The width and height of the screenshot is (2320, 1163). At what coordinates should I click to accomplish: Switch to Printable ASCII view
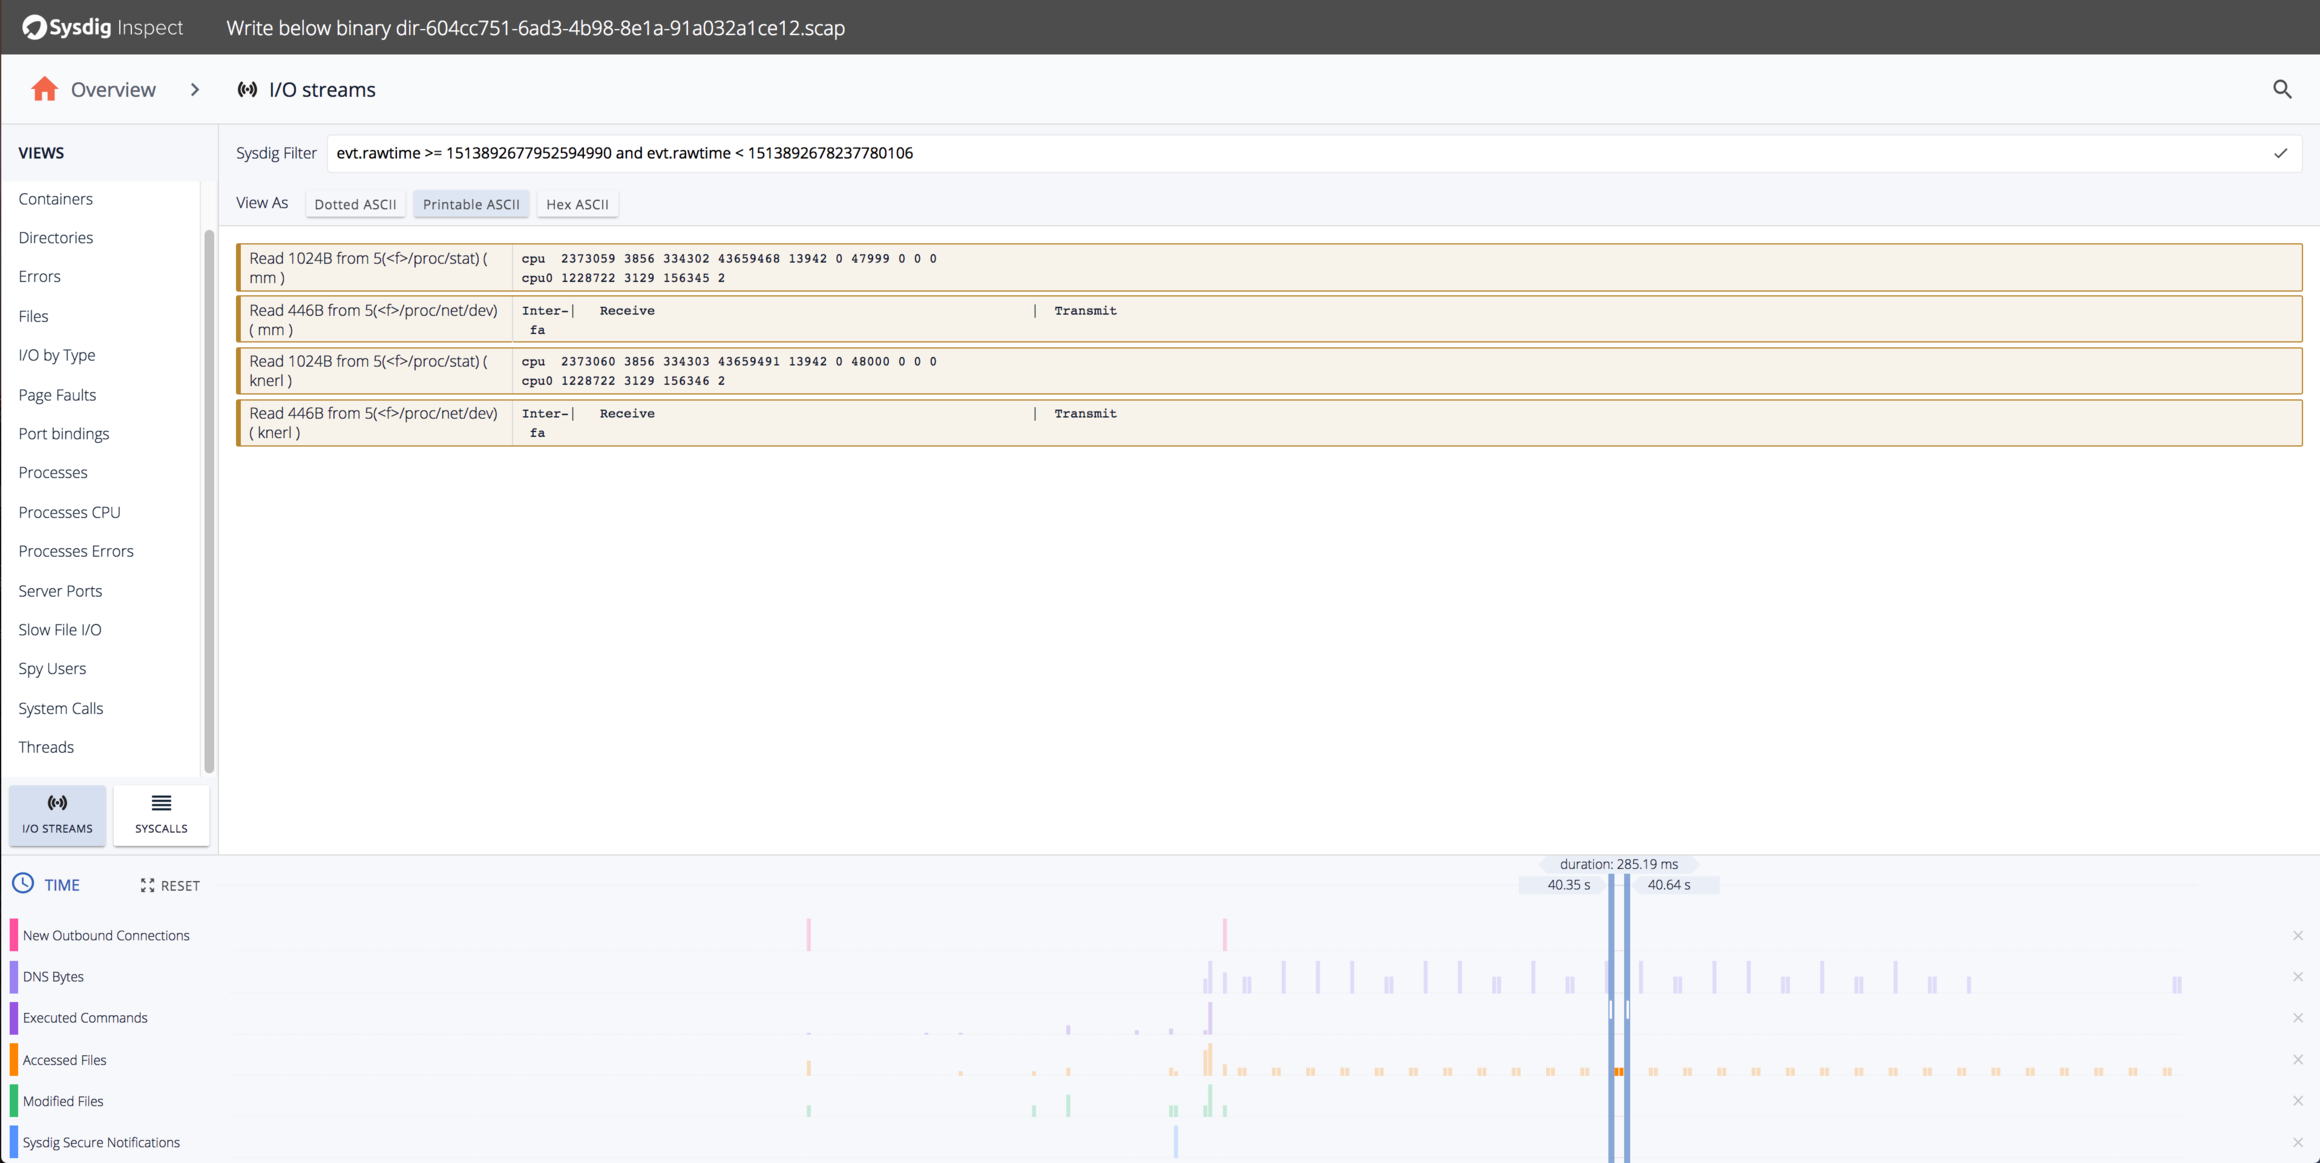point(471,204)
